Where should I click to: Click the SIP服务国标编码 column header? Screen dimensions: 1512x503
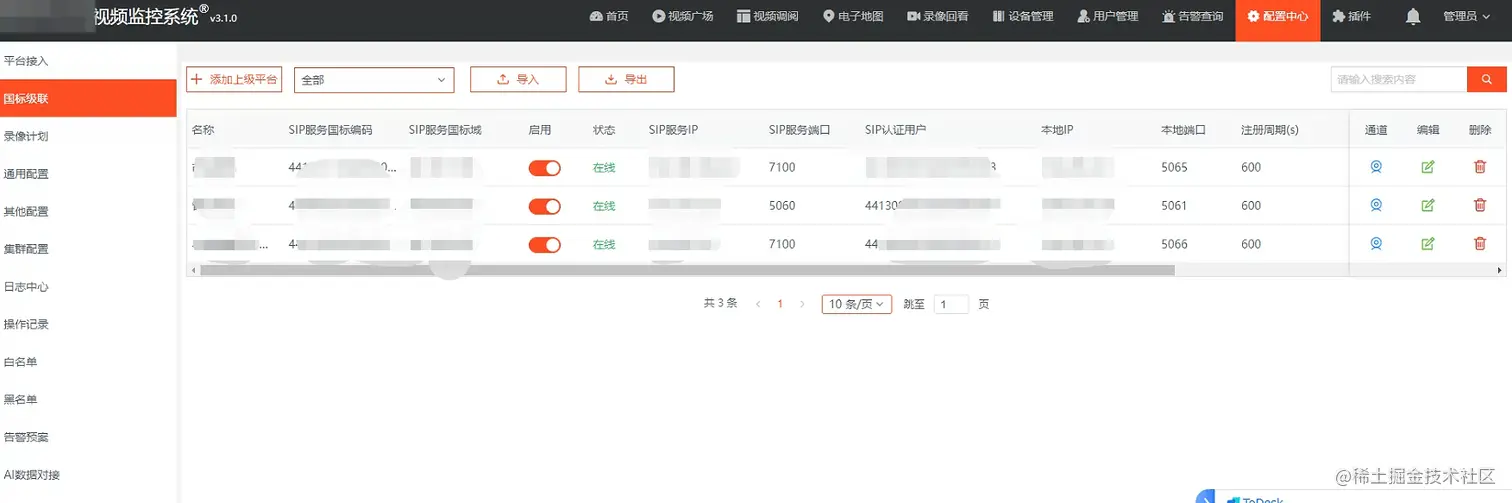[330, 130]
